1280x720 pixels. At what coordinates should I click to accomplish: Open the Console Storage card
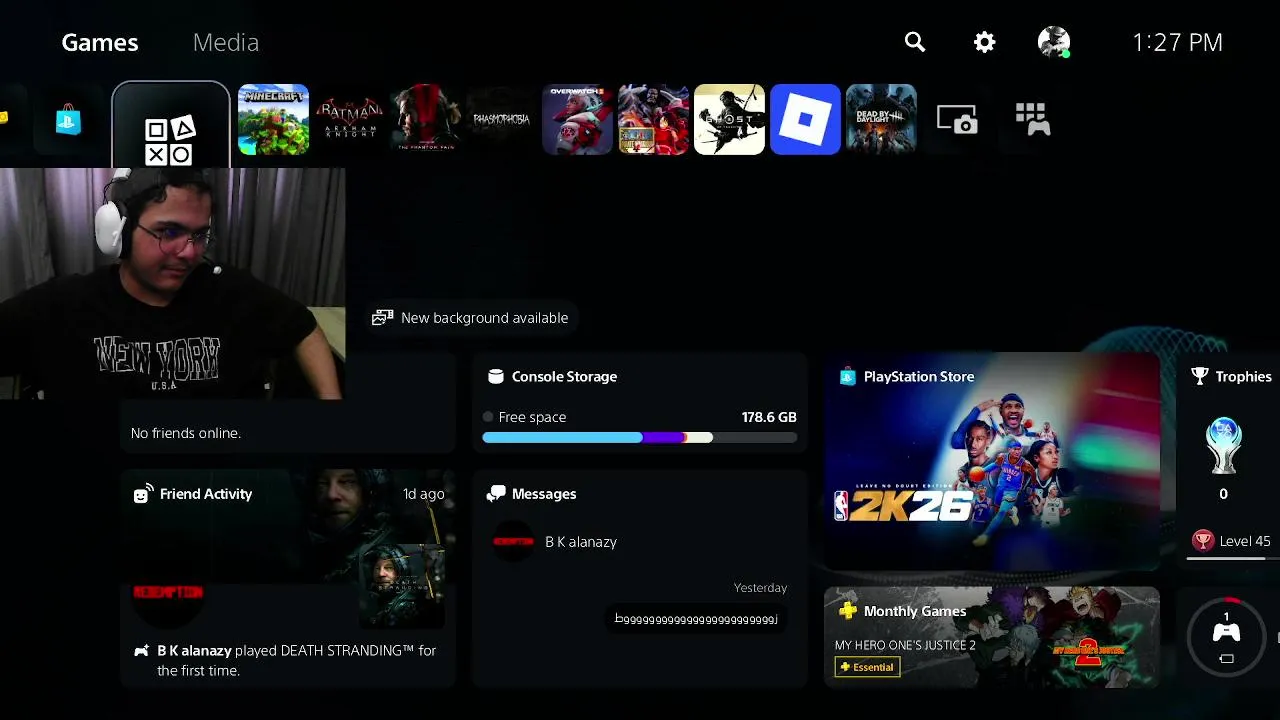[640, 404]
